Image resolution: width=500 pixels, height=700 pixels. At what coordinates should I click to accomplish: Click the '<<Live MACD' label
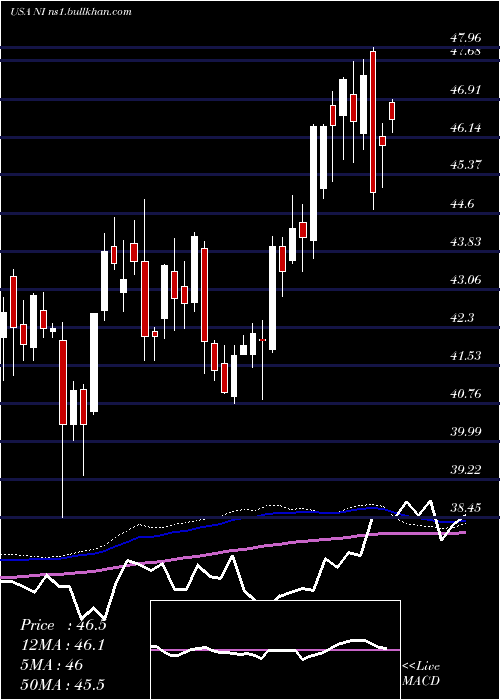click(x=421, y=674)
